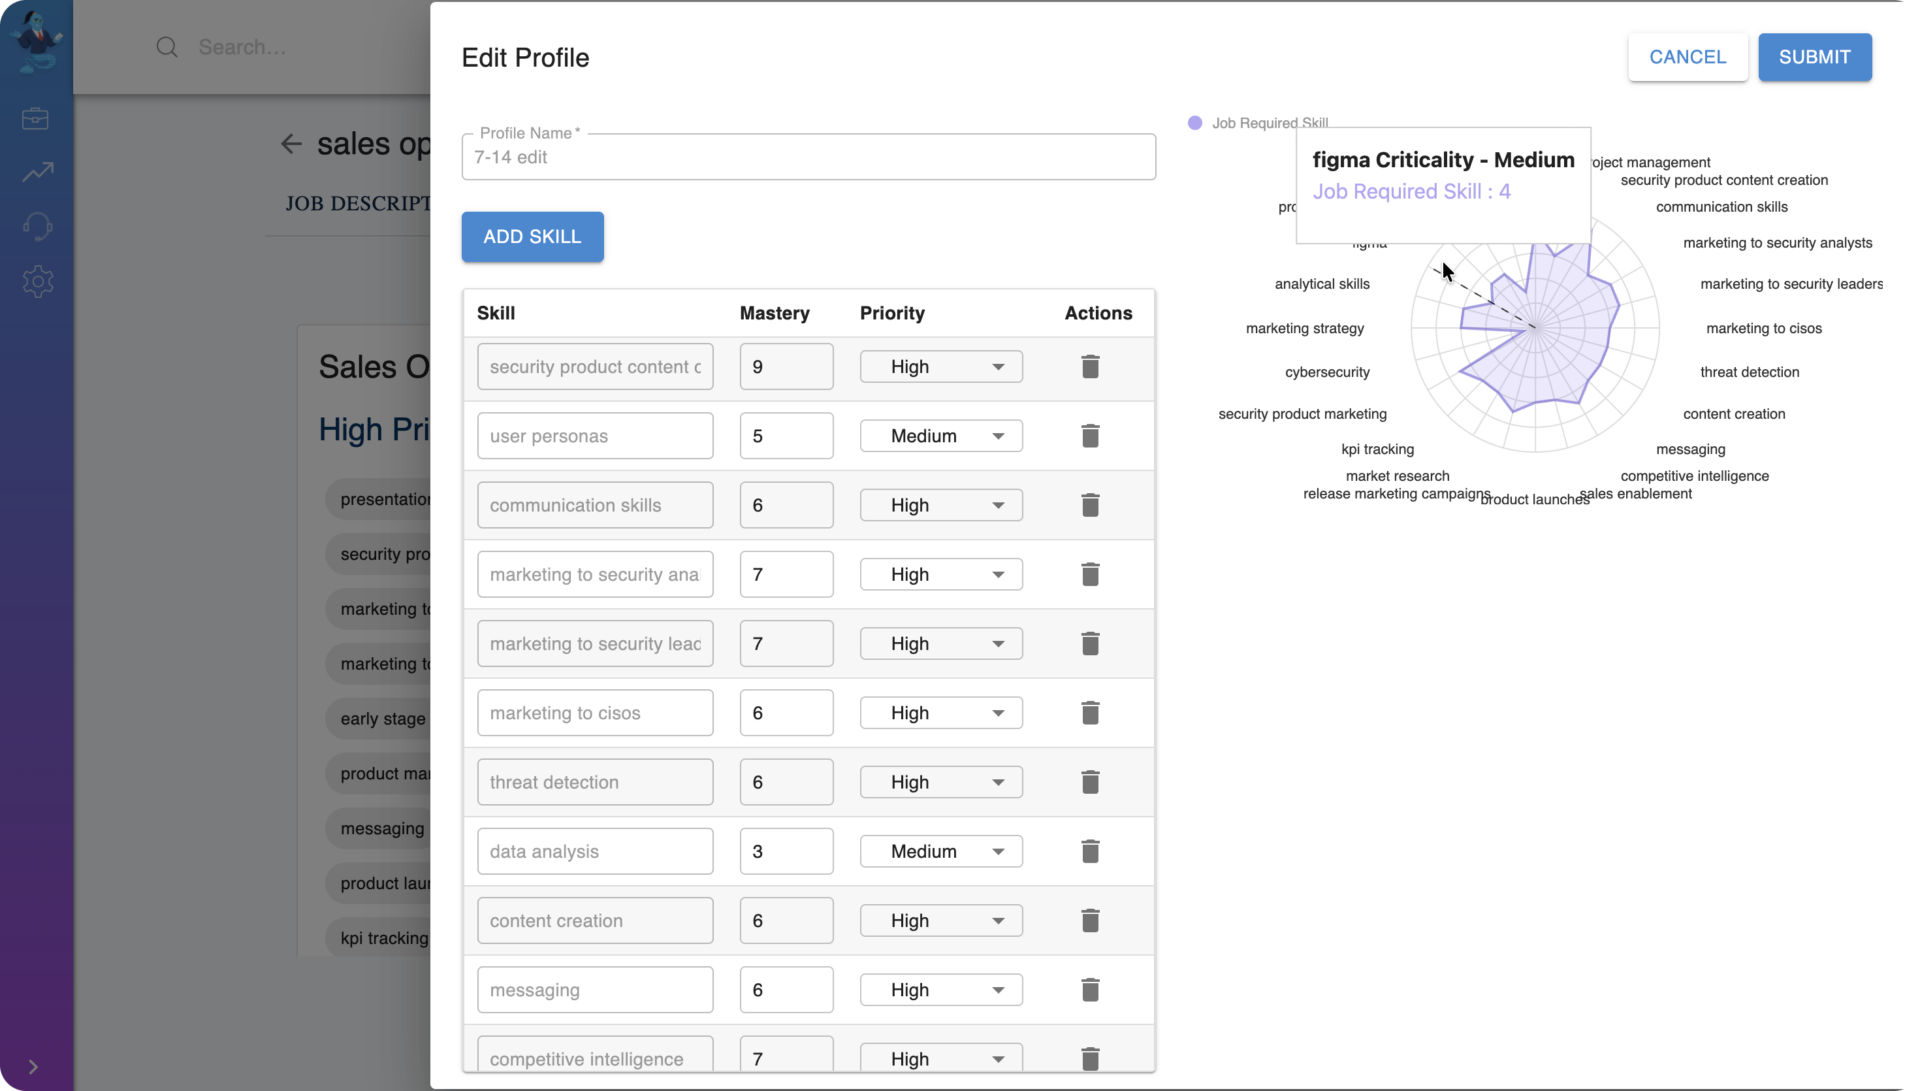The width and height of the screenshot is (1920, 1091).
Task: Open Priority dropdown for marketing to cisos
Action: pos(941,713)
